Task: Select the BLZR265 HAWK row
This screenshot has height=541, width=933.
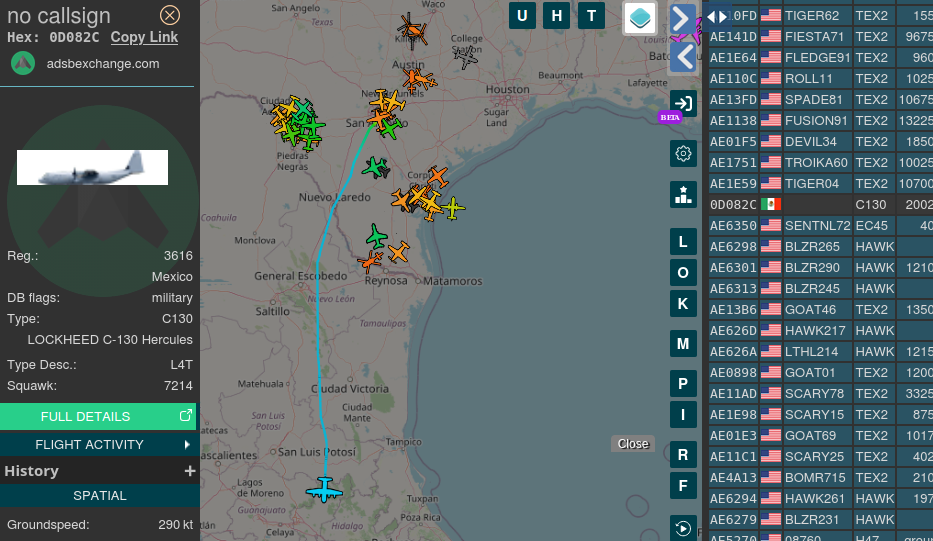Action: click(821, 246)
